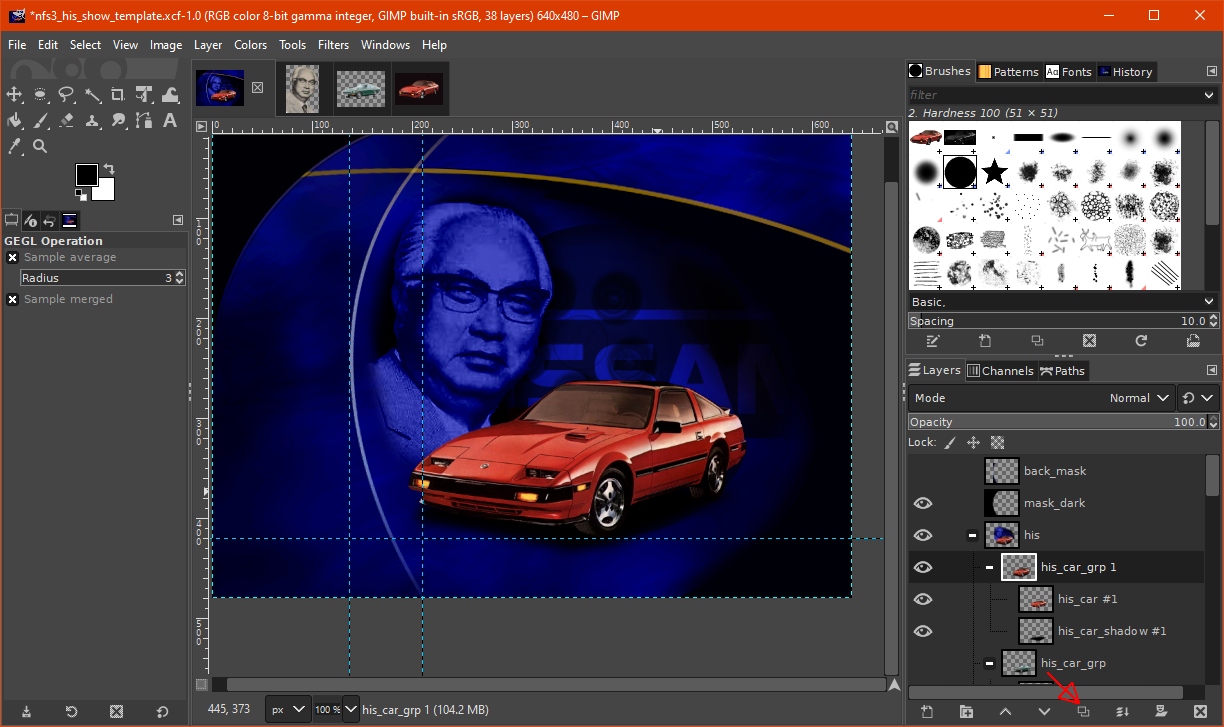Switch to the Paths tab
This screenshot has width=1224, height=727.
click(1063, 371)
